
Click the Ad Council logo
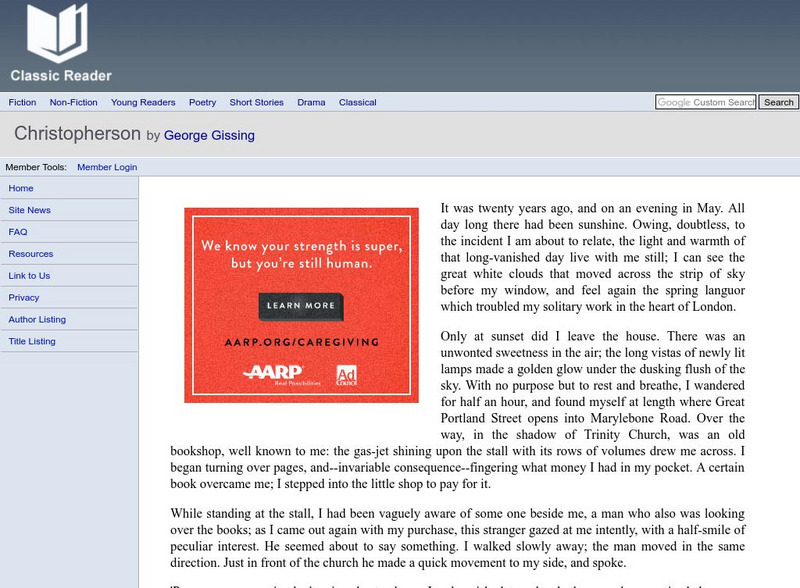[x=346, y=375]
